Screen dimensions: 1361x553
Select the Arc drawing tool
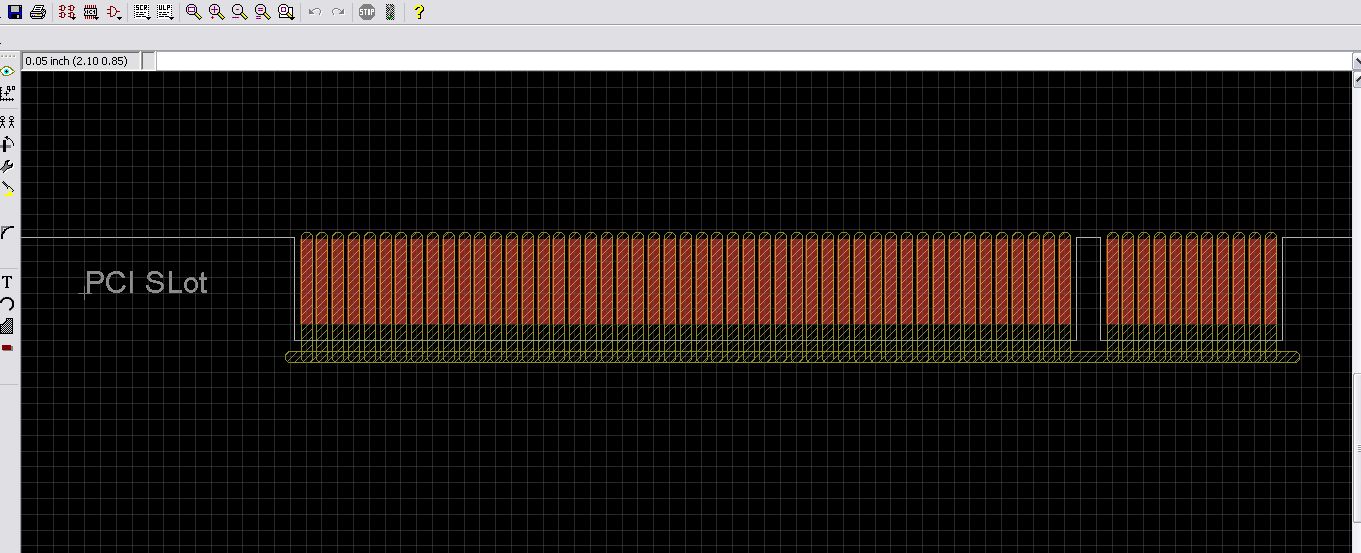click(8, 304)
